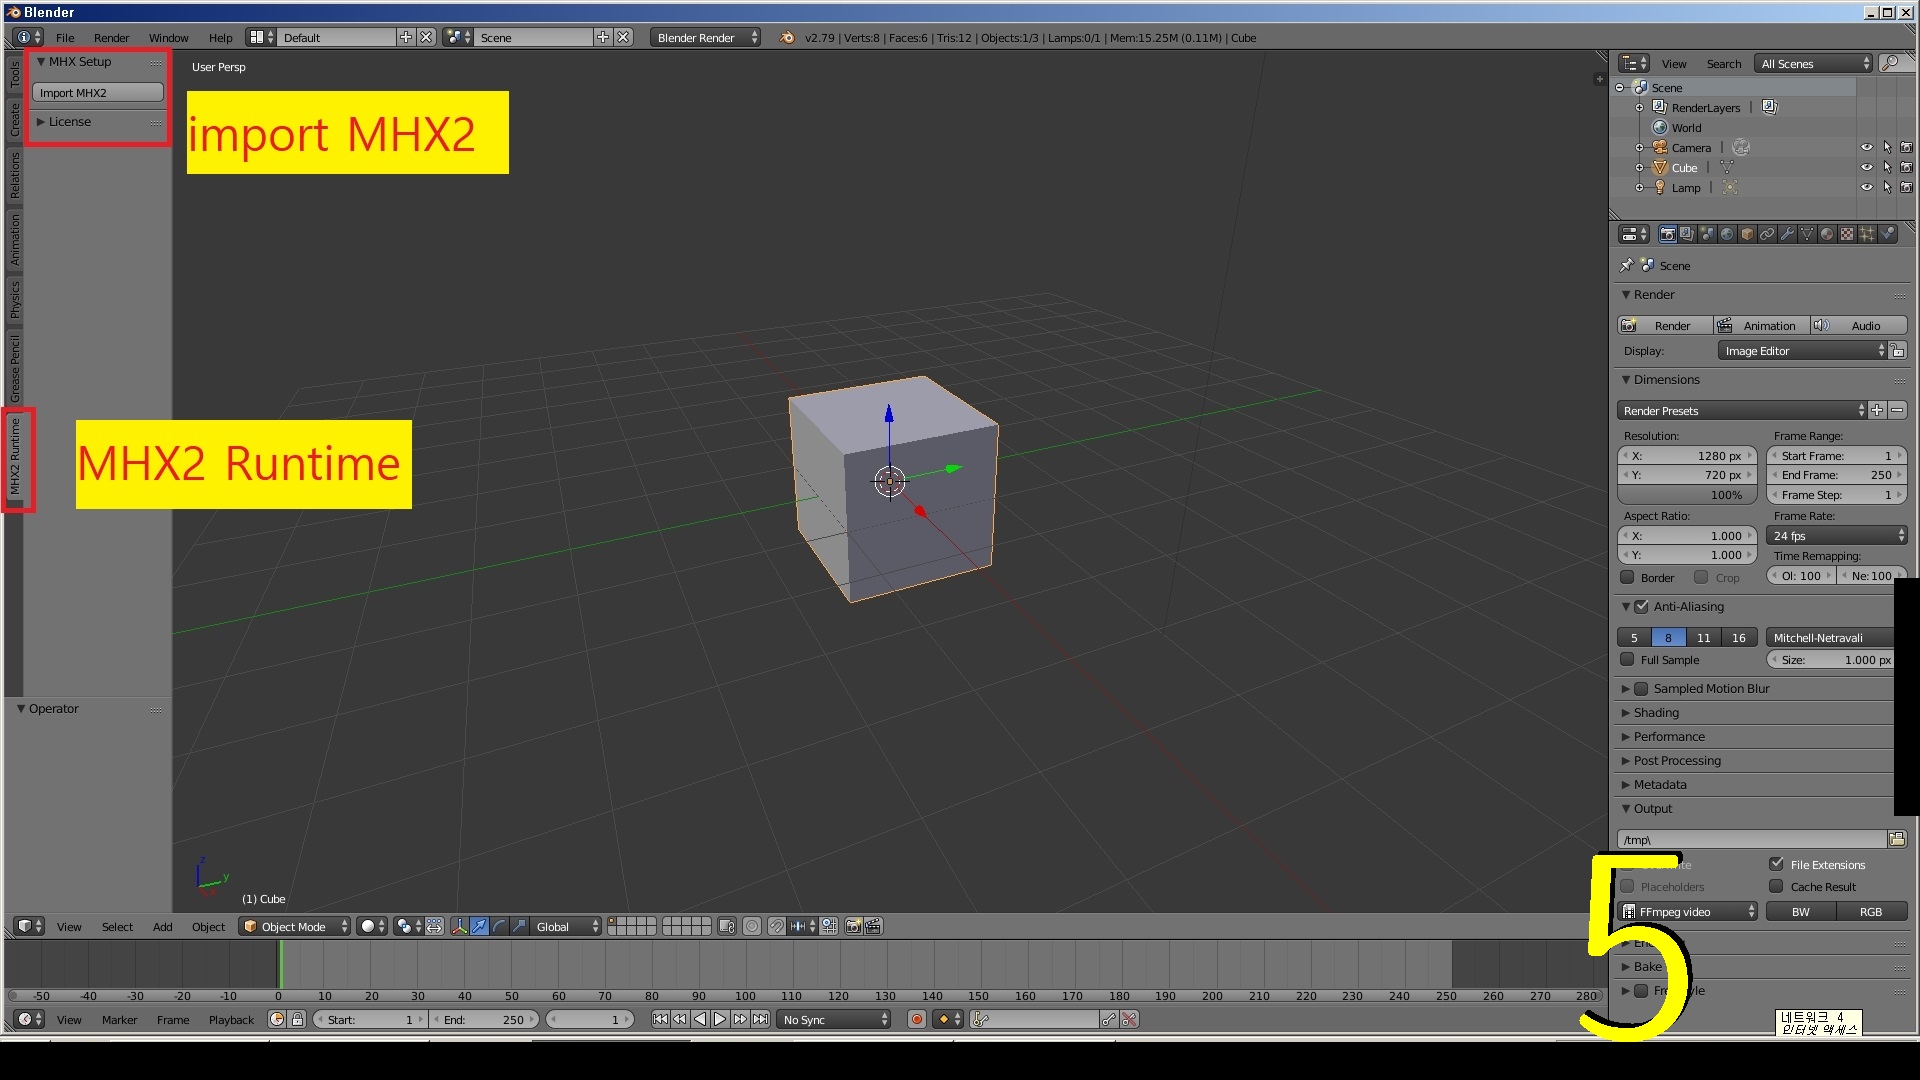Toggle Lamp renderability camera icon

point(1906,187)
